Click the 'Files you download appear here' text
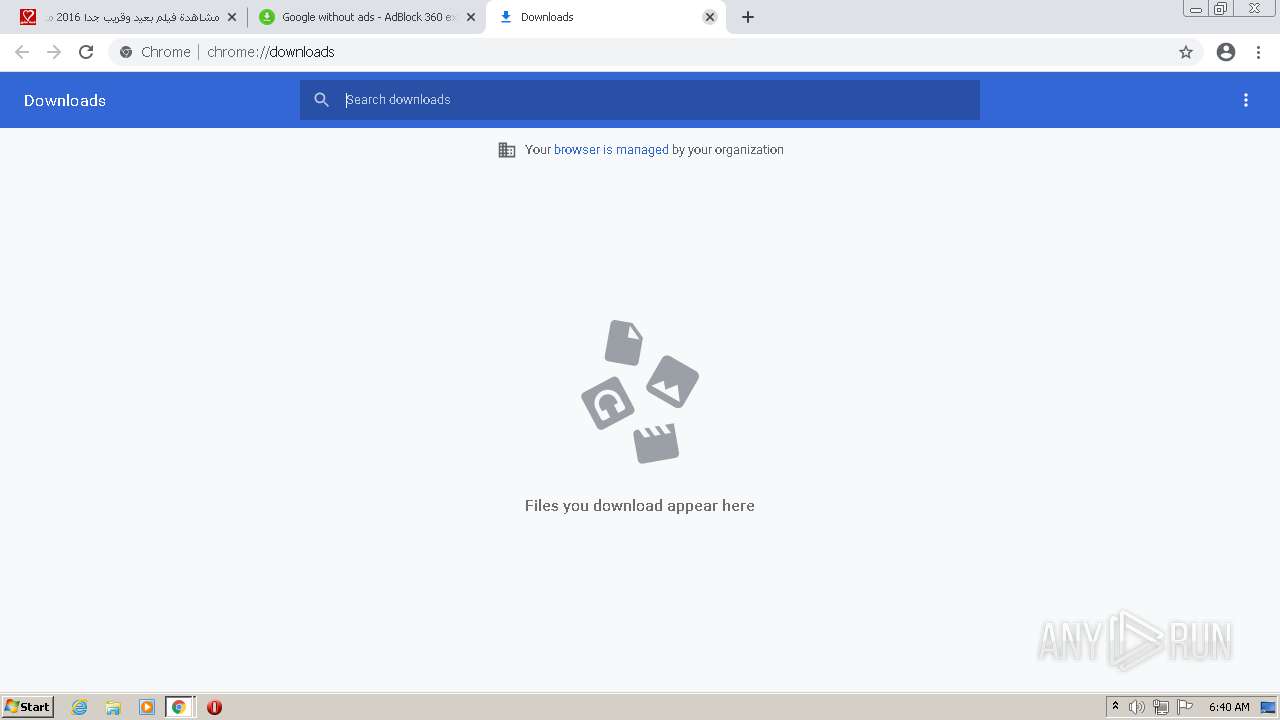 coord(640,506)
